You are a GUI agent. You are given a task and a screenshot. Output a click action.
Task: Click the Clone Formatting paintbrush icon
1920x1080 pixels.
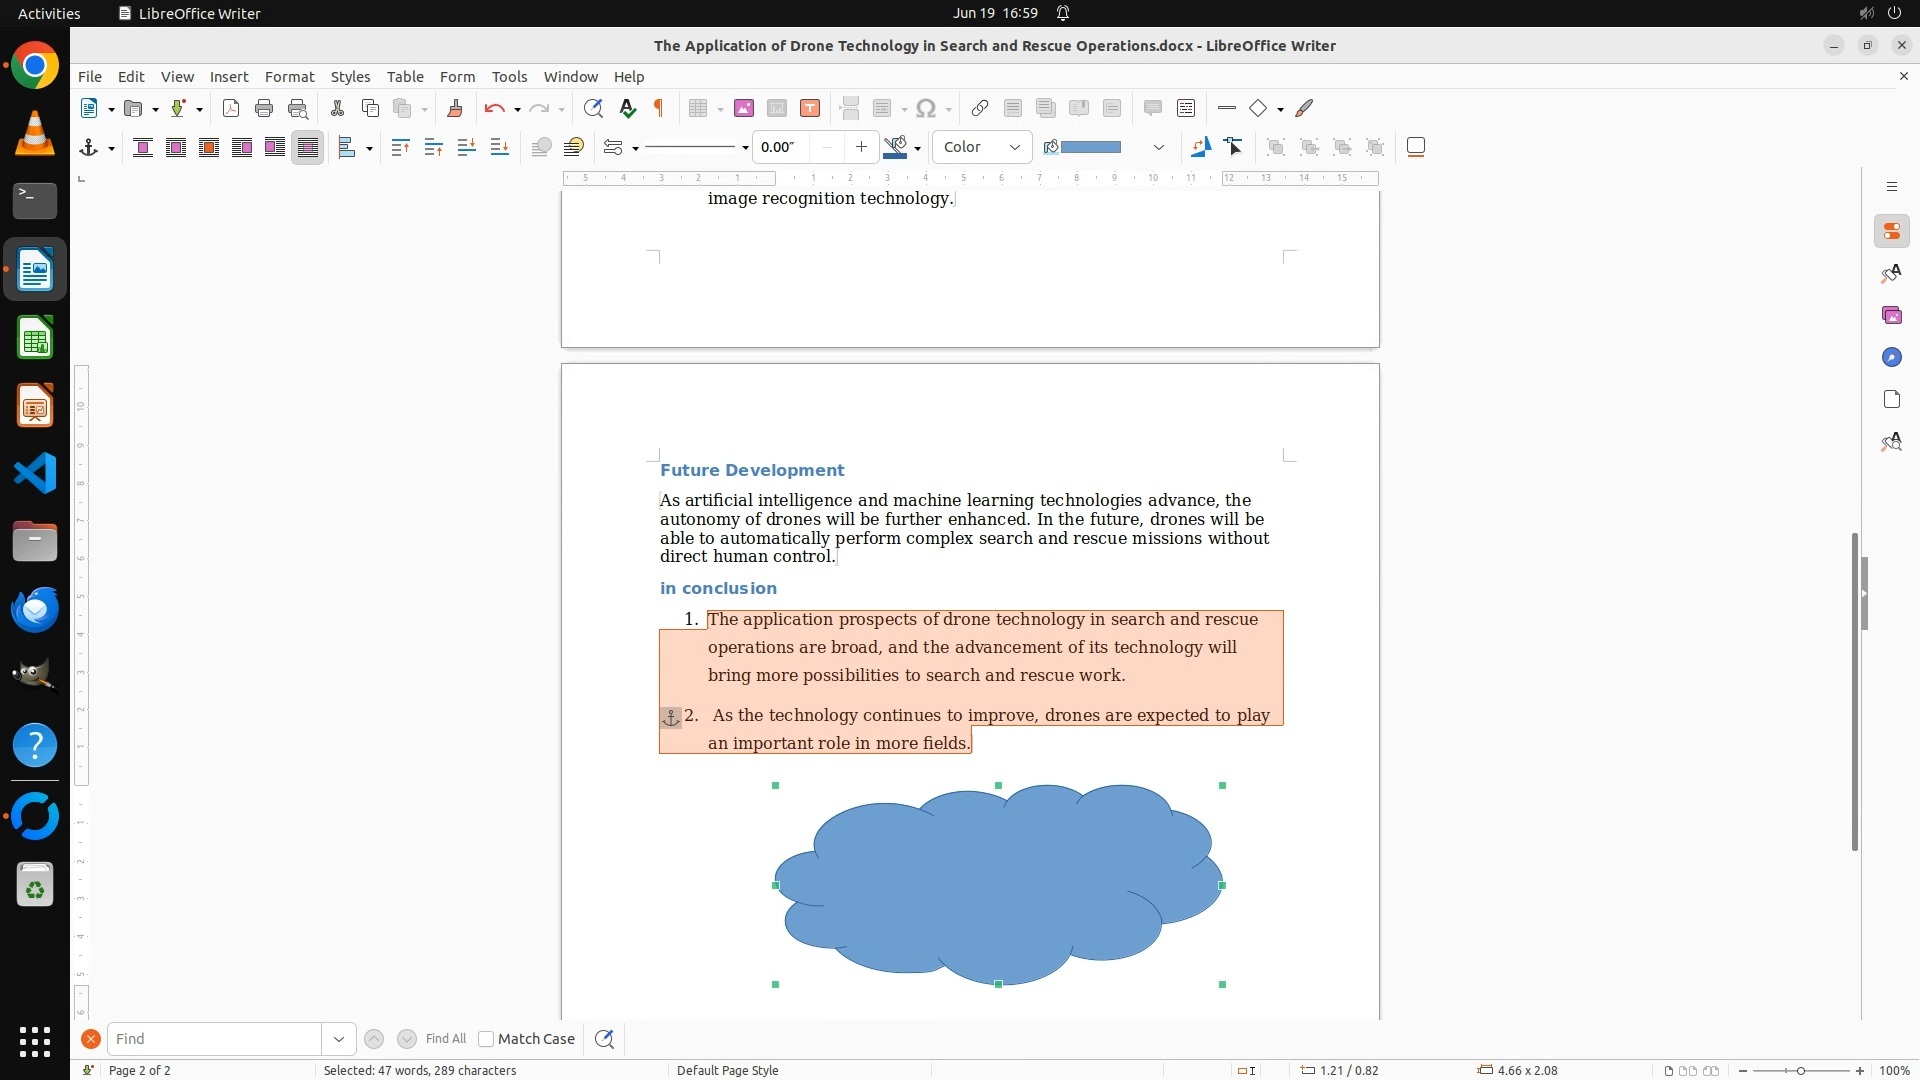454,108
